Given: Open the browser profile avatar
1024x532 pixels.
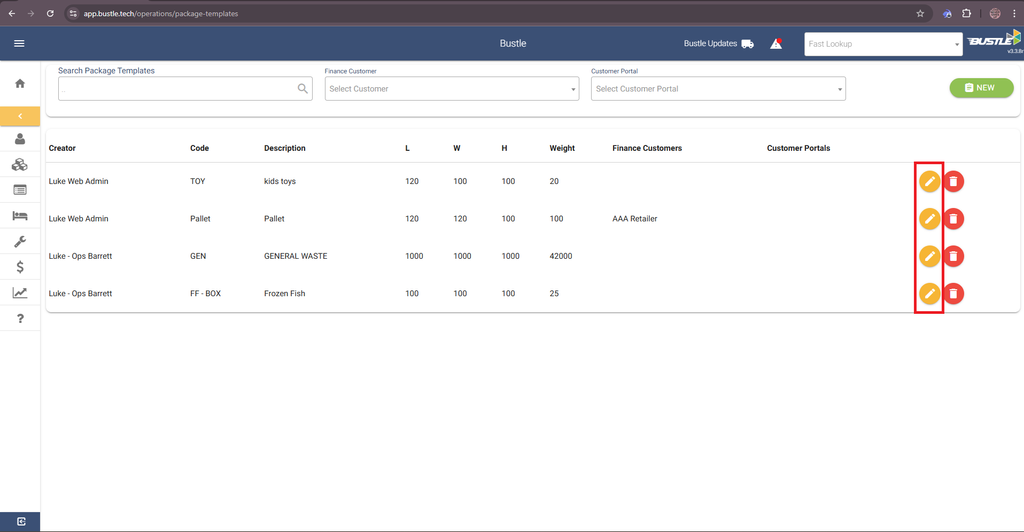Looking at the screenshot, I should (995, 13).
